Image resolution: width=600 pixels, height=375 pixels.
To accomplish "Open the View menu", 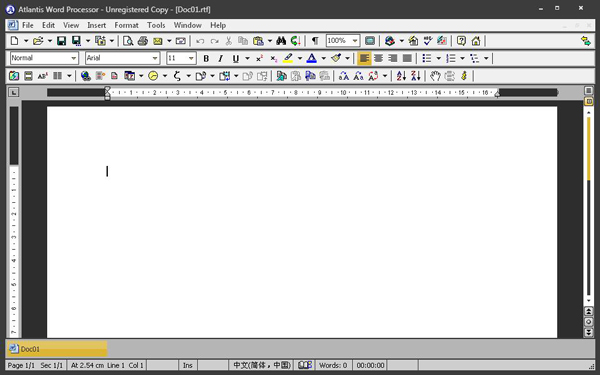I will [71, 25].
